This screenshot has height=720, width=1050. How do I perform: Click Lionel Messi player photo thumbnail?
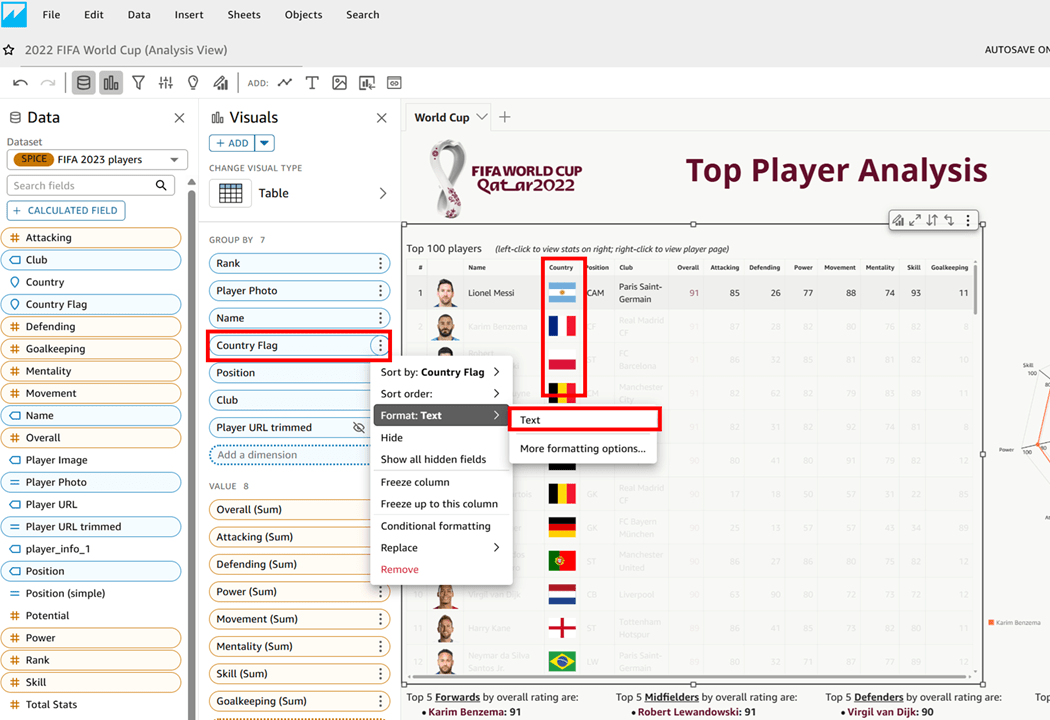pos(445,293)
